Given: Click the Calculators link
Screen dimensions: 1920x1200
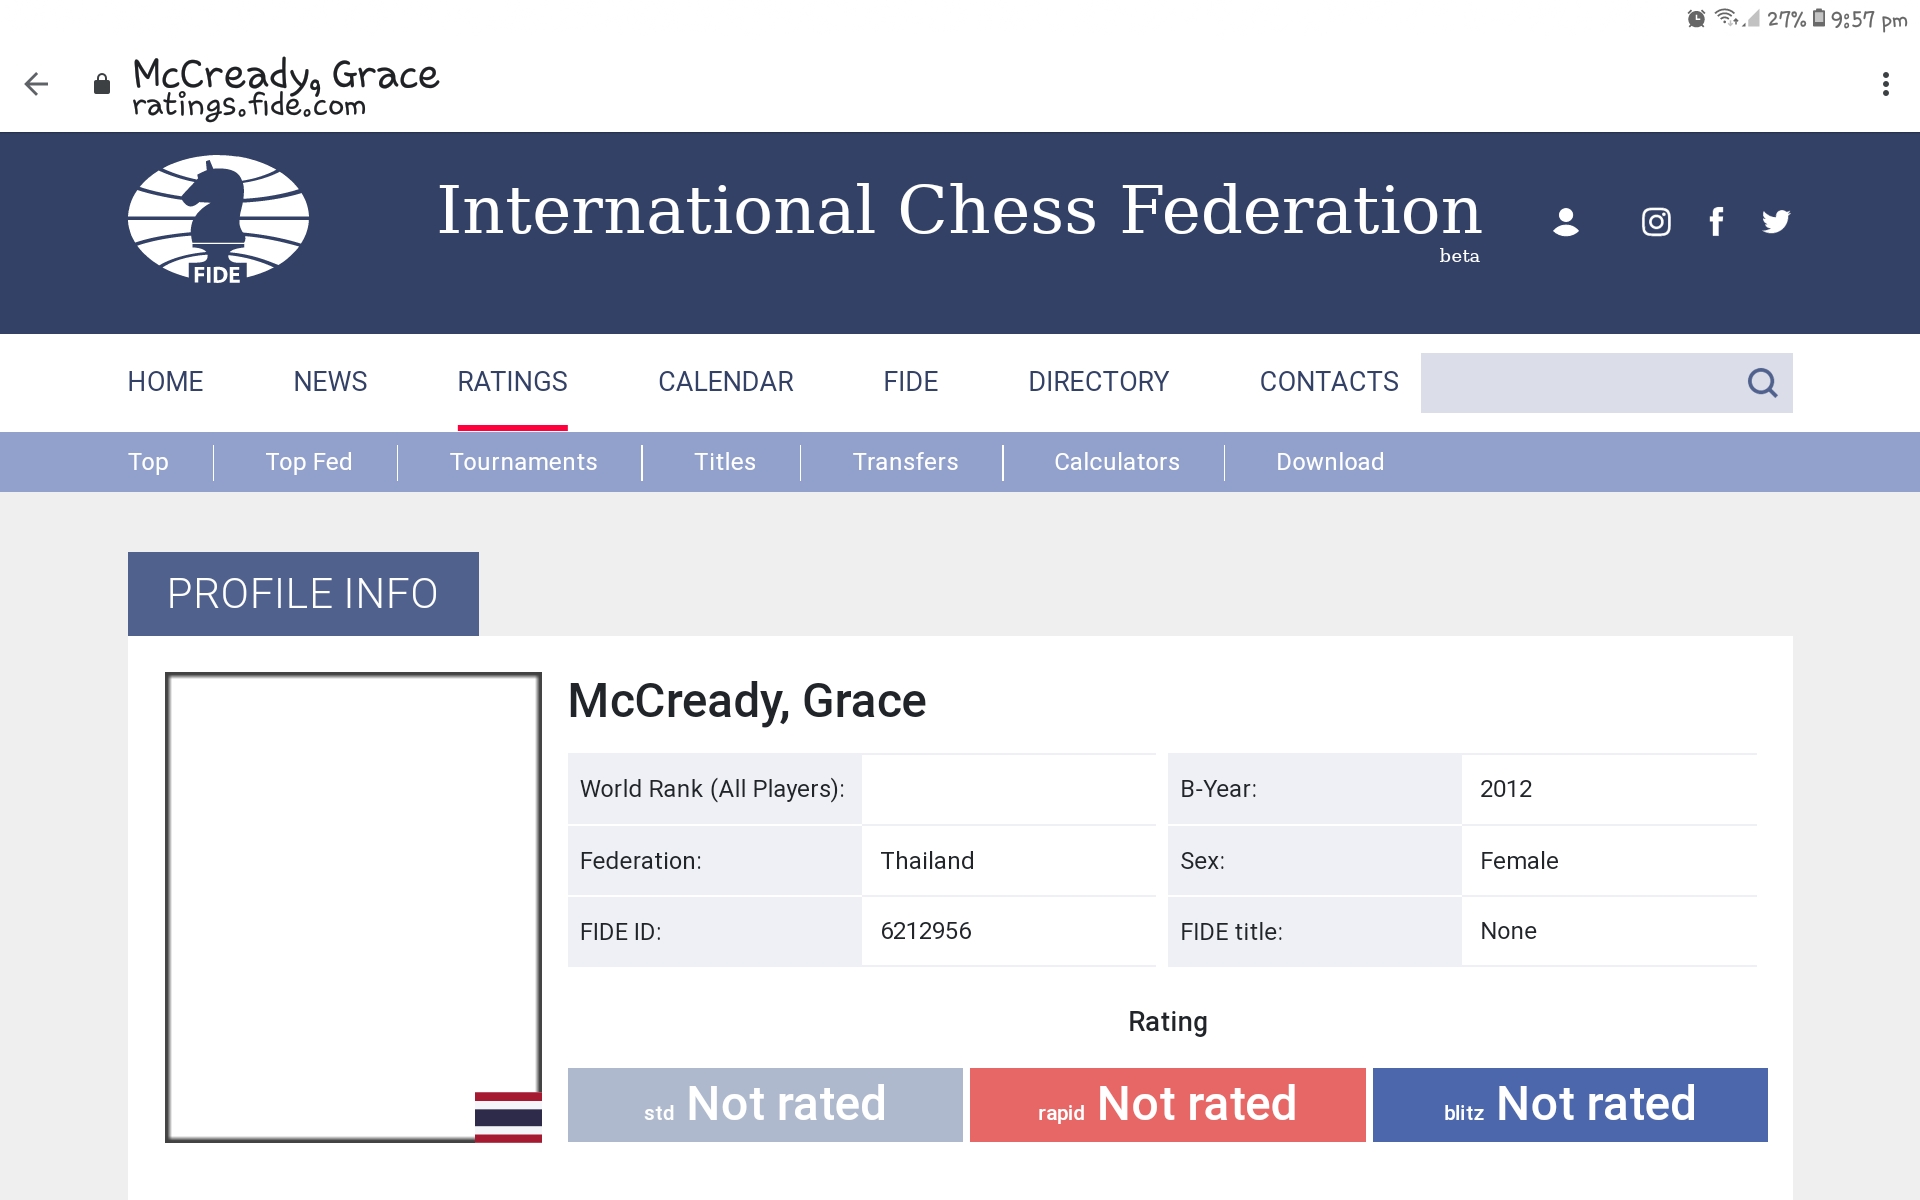Looking at the screenshot, I should click(x=1116, y=462).
